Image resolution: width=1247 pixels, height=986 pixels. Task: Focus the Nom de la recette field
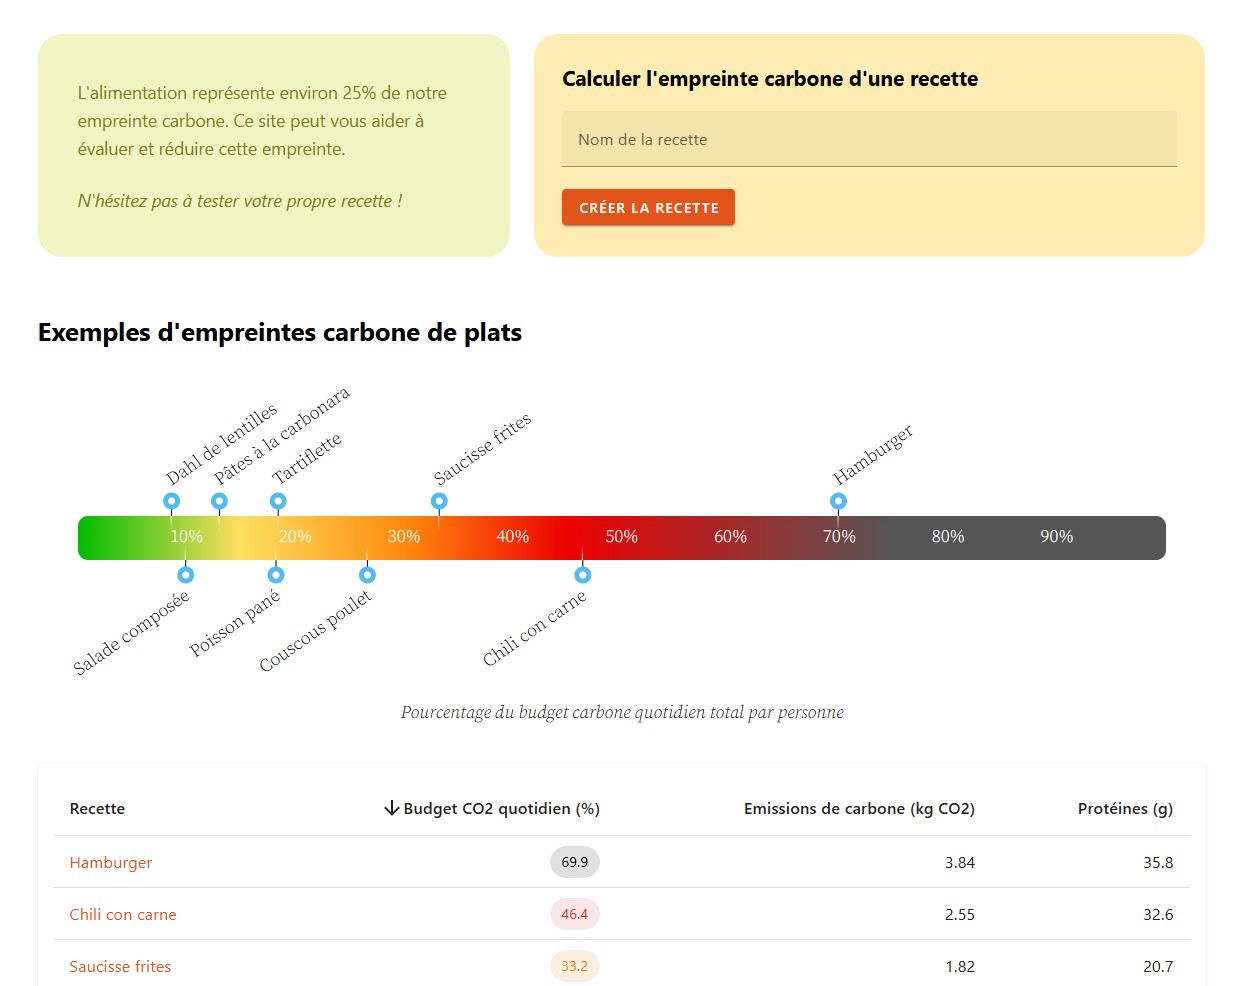(869, 140)
